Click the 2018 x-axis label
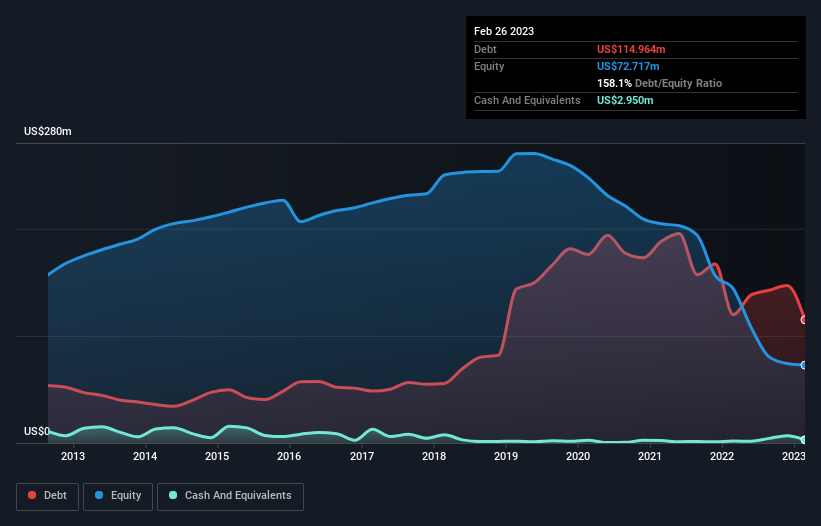Image resolution: width=821 pixels, height=526 pixels. [x=434, y=456]
